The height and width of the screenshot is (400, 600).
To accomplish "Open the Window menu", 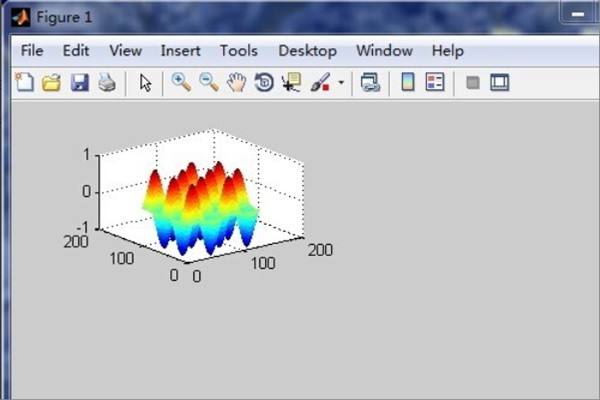I will (385, 51).
